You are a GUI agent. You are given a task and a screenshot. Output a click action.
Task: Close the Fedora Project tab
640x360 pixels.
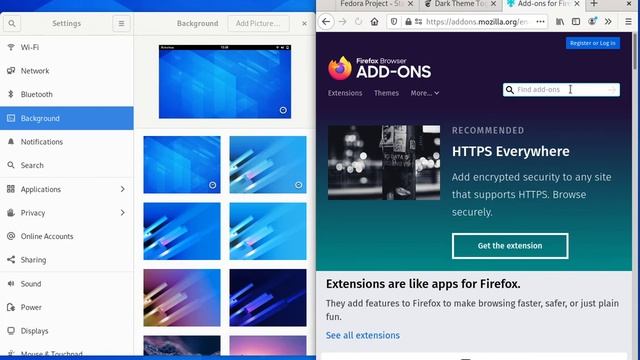(411, 4)
